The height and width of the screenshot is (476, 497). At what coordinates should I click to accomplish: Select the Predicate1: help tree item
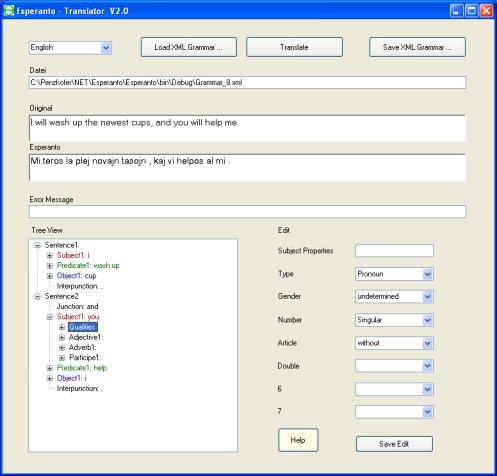[82, 368]
